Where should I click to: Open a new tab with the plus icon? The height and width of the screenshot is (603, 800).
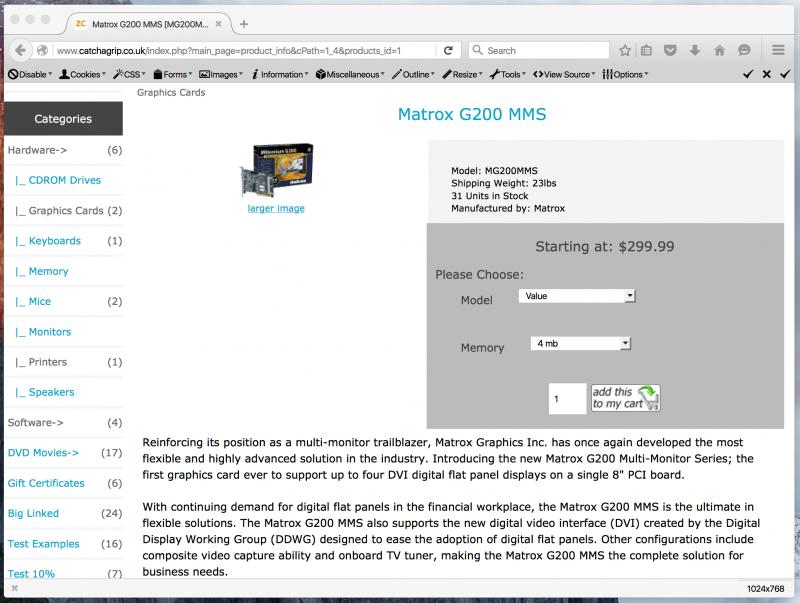244,24
